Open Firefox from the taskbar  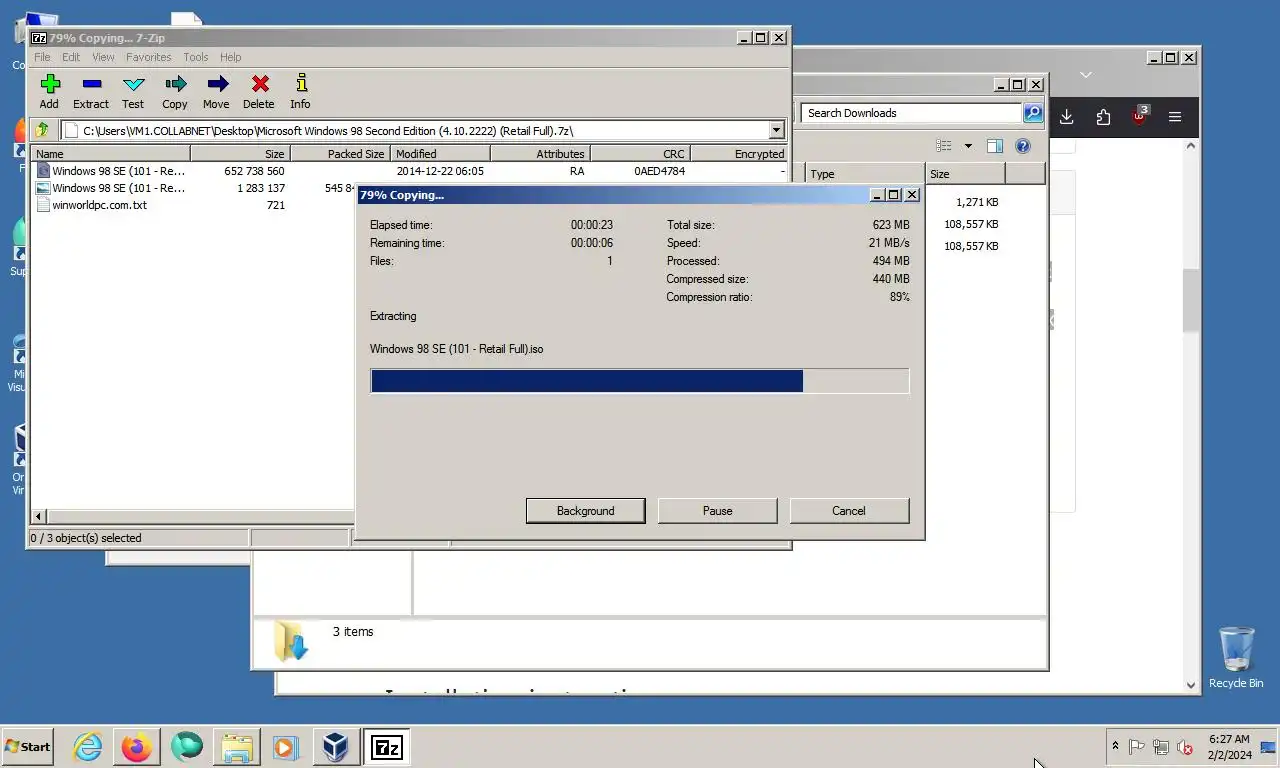(x=137, y=747)
